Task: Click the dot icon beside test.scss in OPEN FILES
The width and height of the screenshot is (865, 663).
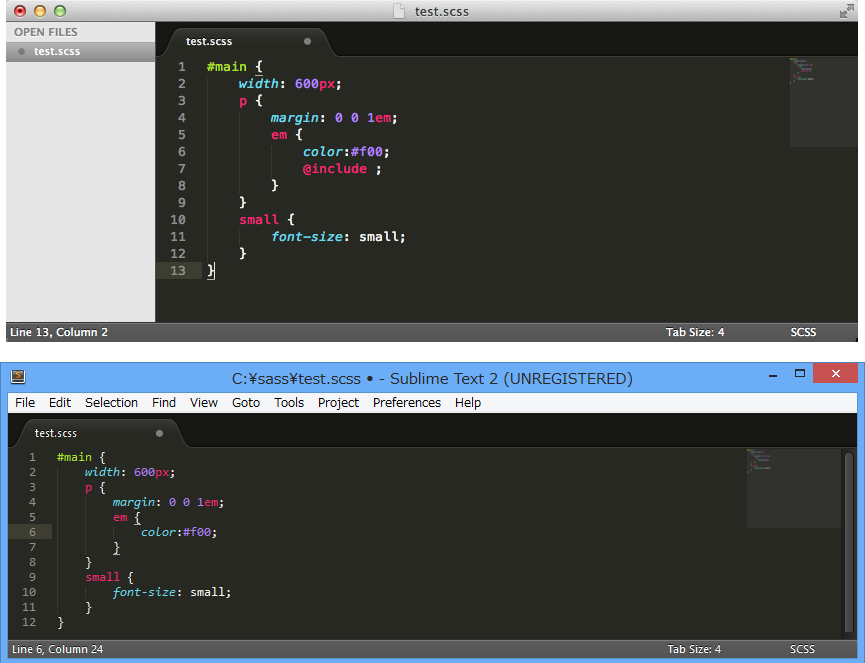Action: [x=21, y=52]
